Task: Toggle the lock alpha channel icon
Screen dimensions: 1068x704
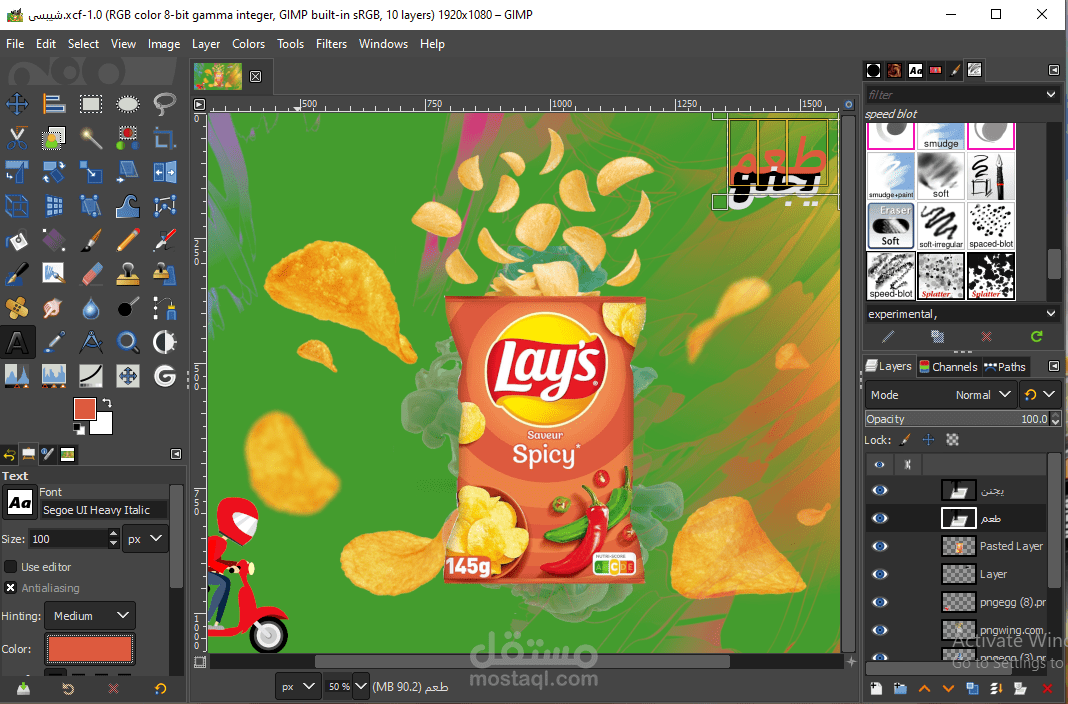Action: coord(952,440)
